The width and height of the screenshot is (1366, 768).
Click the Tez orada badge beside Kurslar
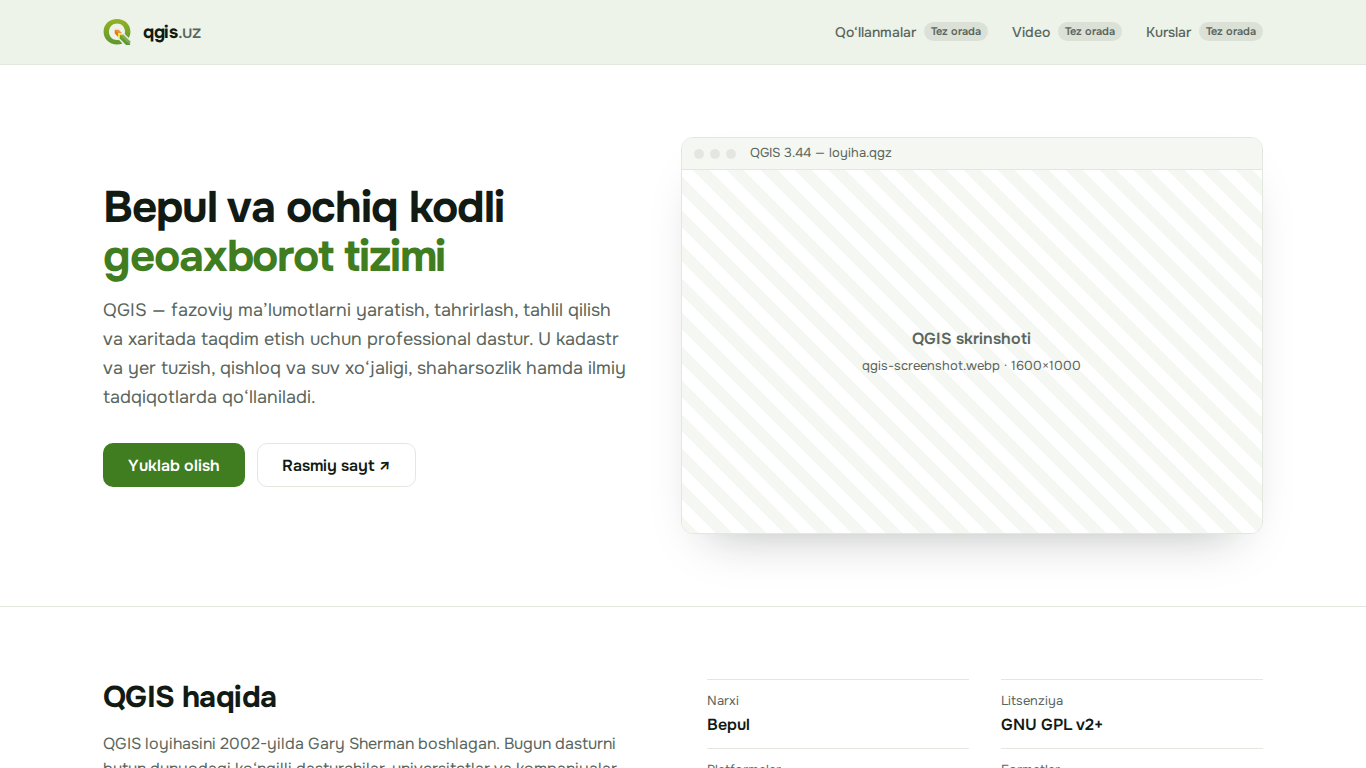[1231, 32]
